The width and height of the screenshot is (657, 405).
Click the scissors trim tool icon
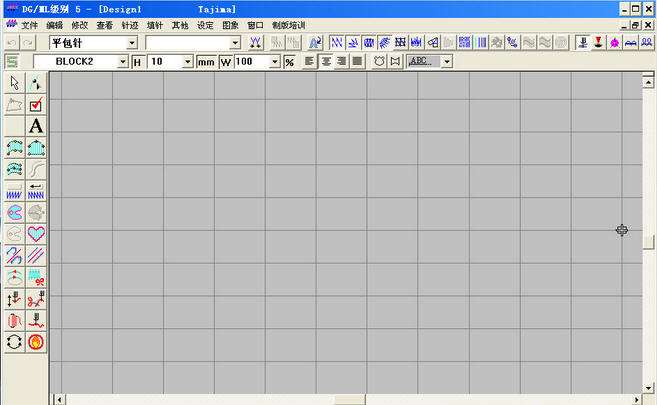(36, 298)
